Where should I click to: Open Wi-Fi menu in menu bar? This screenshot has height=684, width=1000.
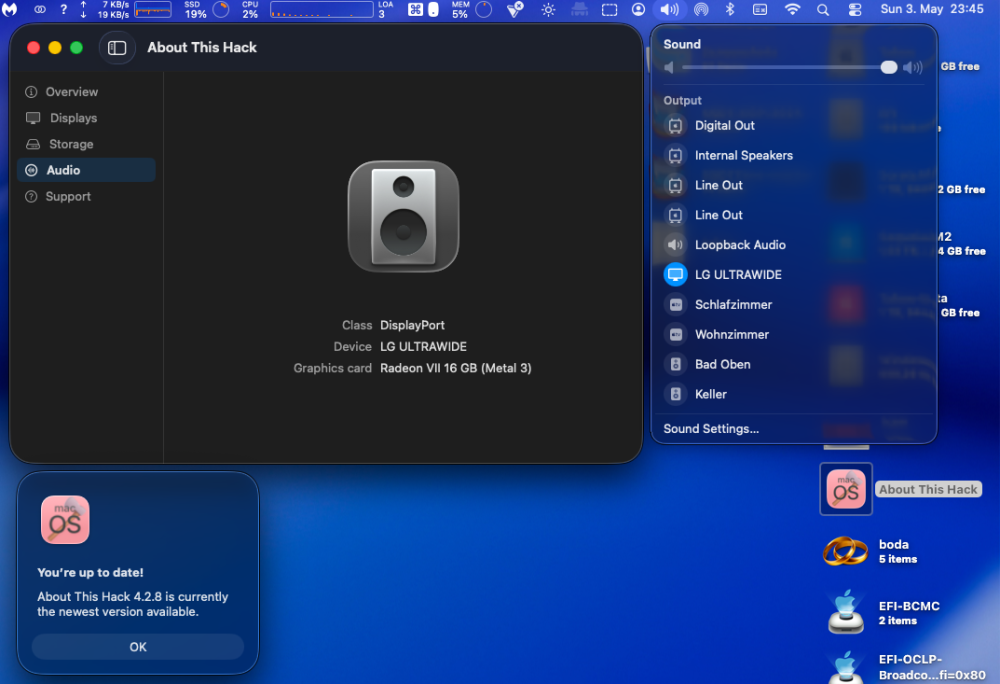(x=792, y=10)
